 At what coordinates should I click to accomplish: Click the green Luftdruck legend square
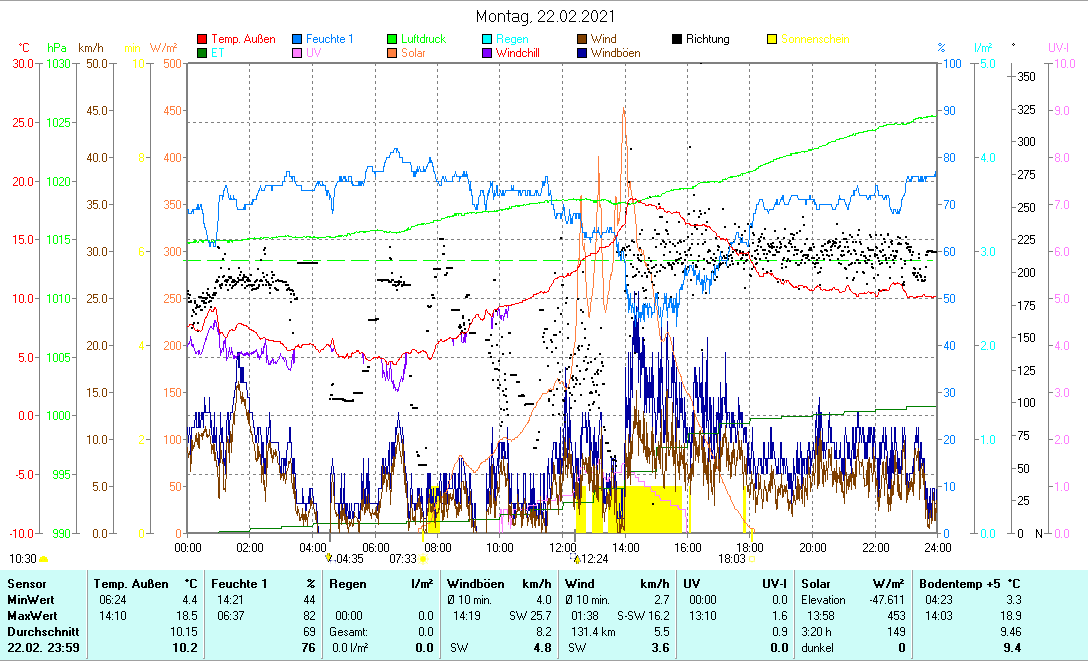[393, 40]
